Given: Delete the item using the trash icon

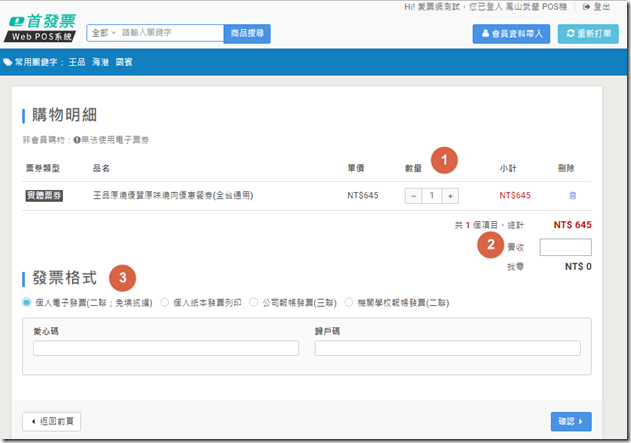Looking at the screenshot, I should [x=573, y=196].
